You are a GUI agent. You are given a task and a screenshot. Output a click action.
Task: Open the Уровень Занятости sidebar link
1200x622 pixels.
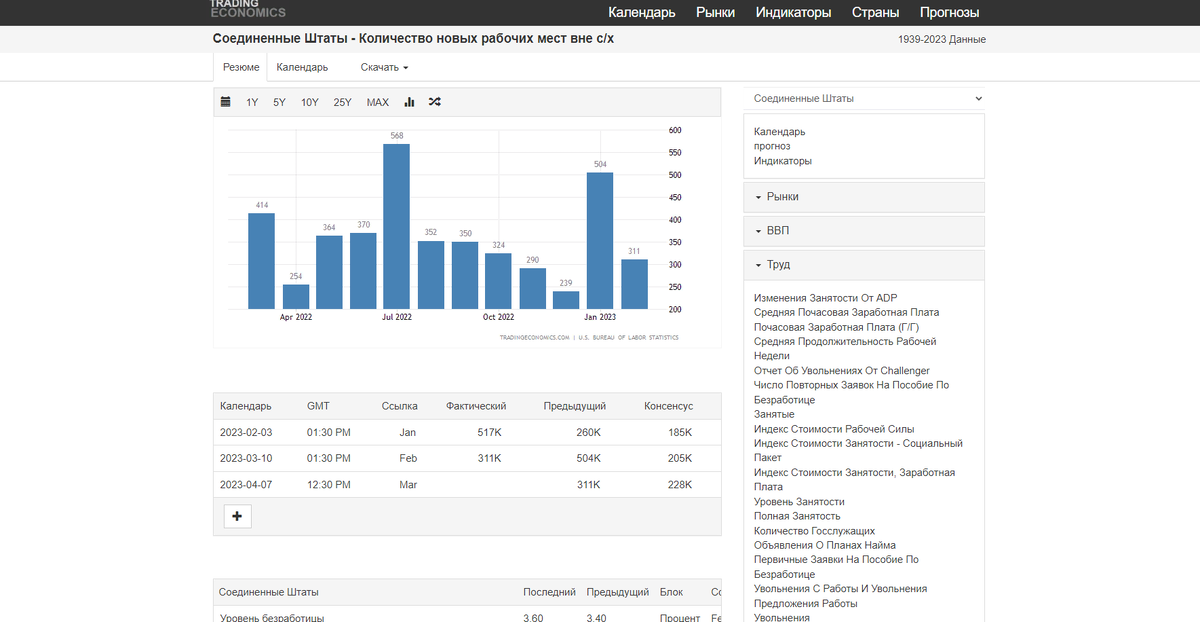point(799,502)
